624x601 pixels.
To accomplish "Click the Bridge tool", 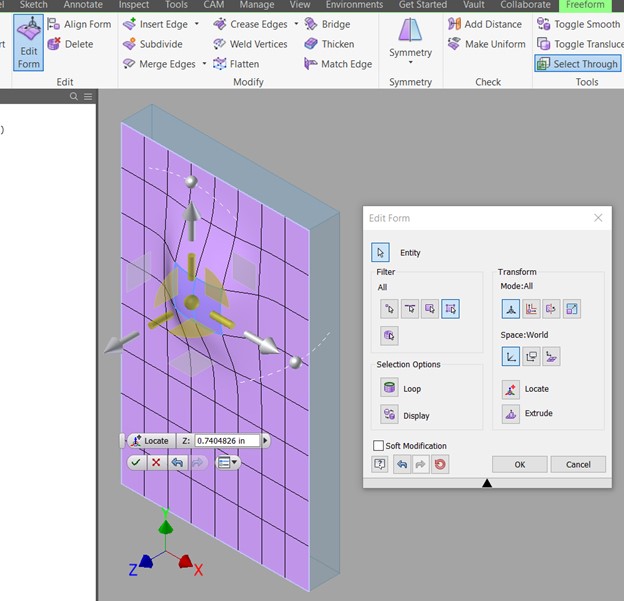I will click(328, 24).
